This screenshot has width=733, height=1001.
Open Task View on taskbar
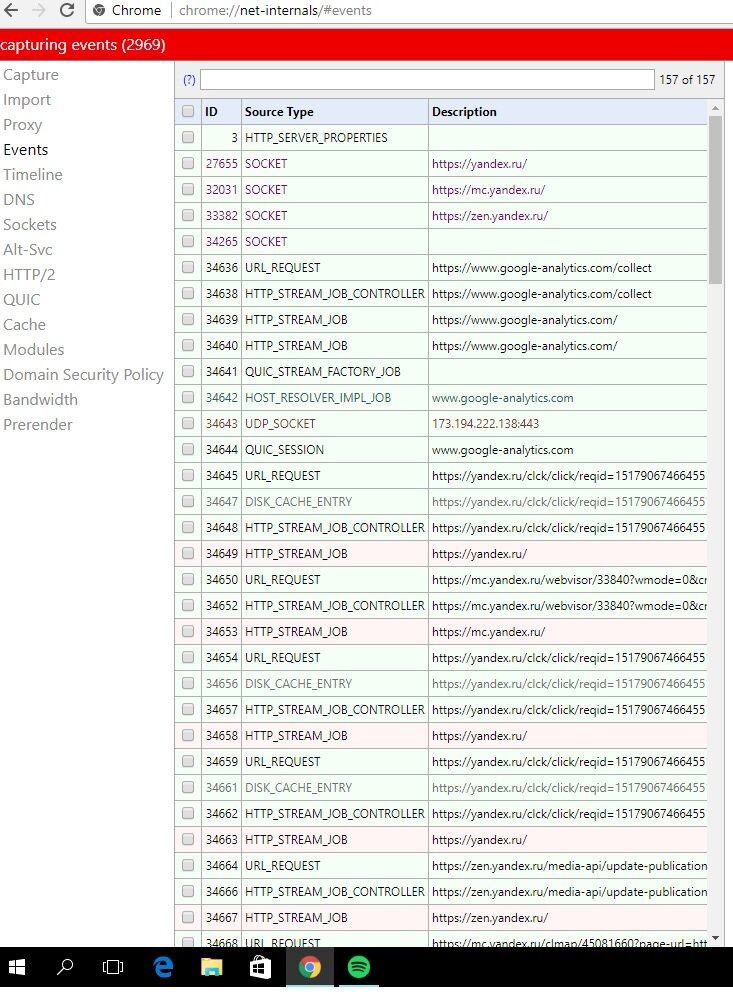[113, 967]
